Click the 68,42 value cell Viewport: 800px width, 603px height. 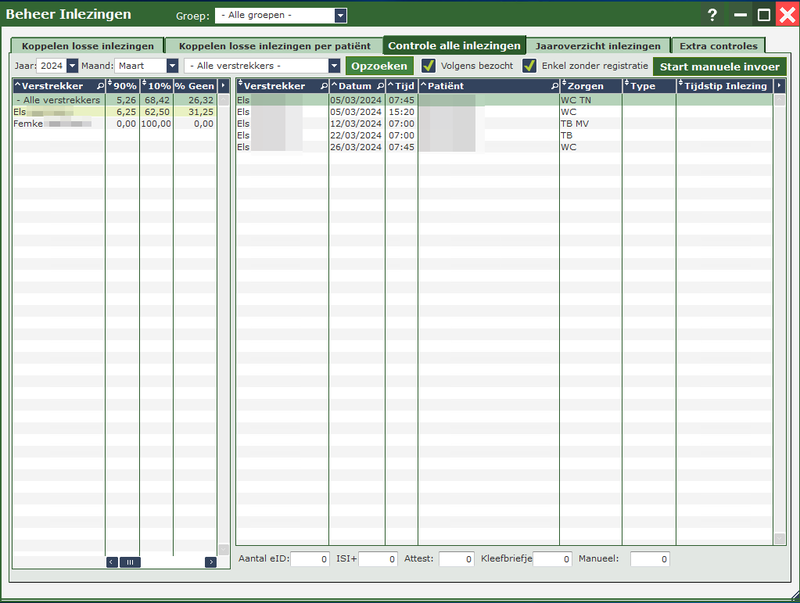[157, 100]
